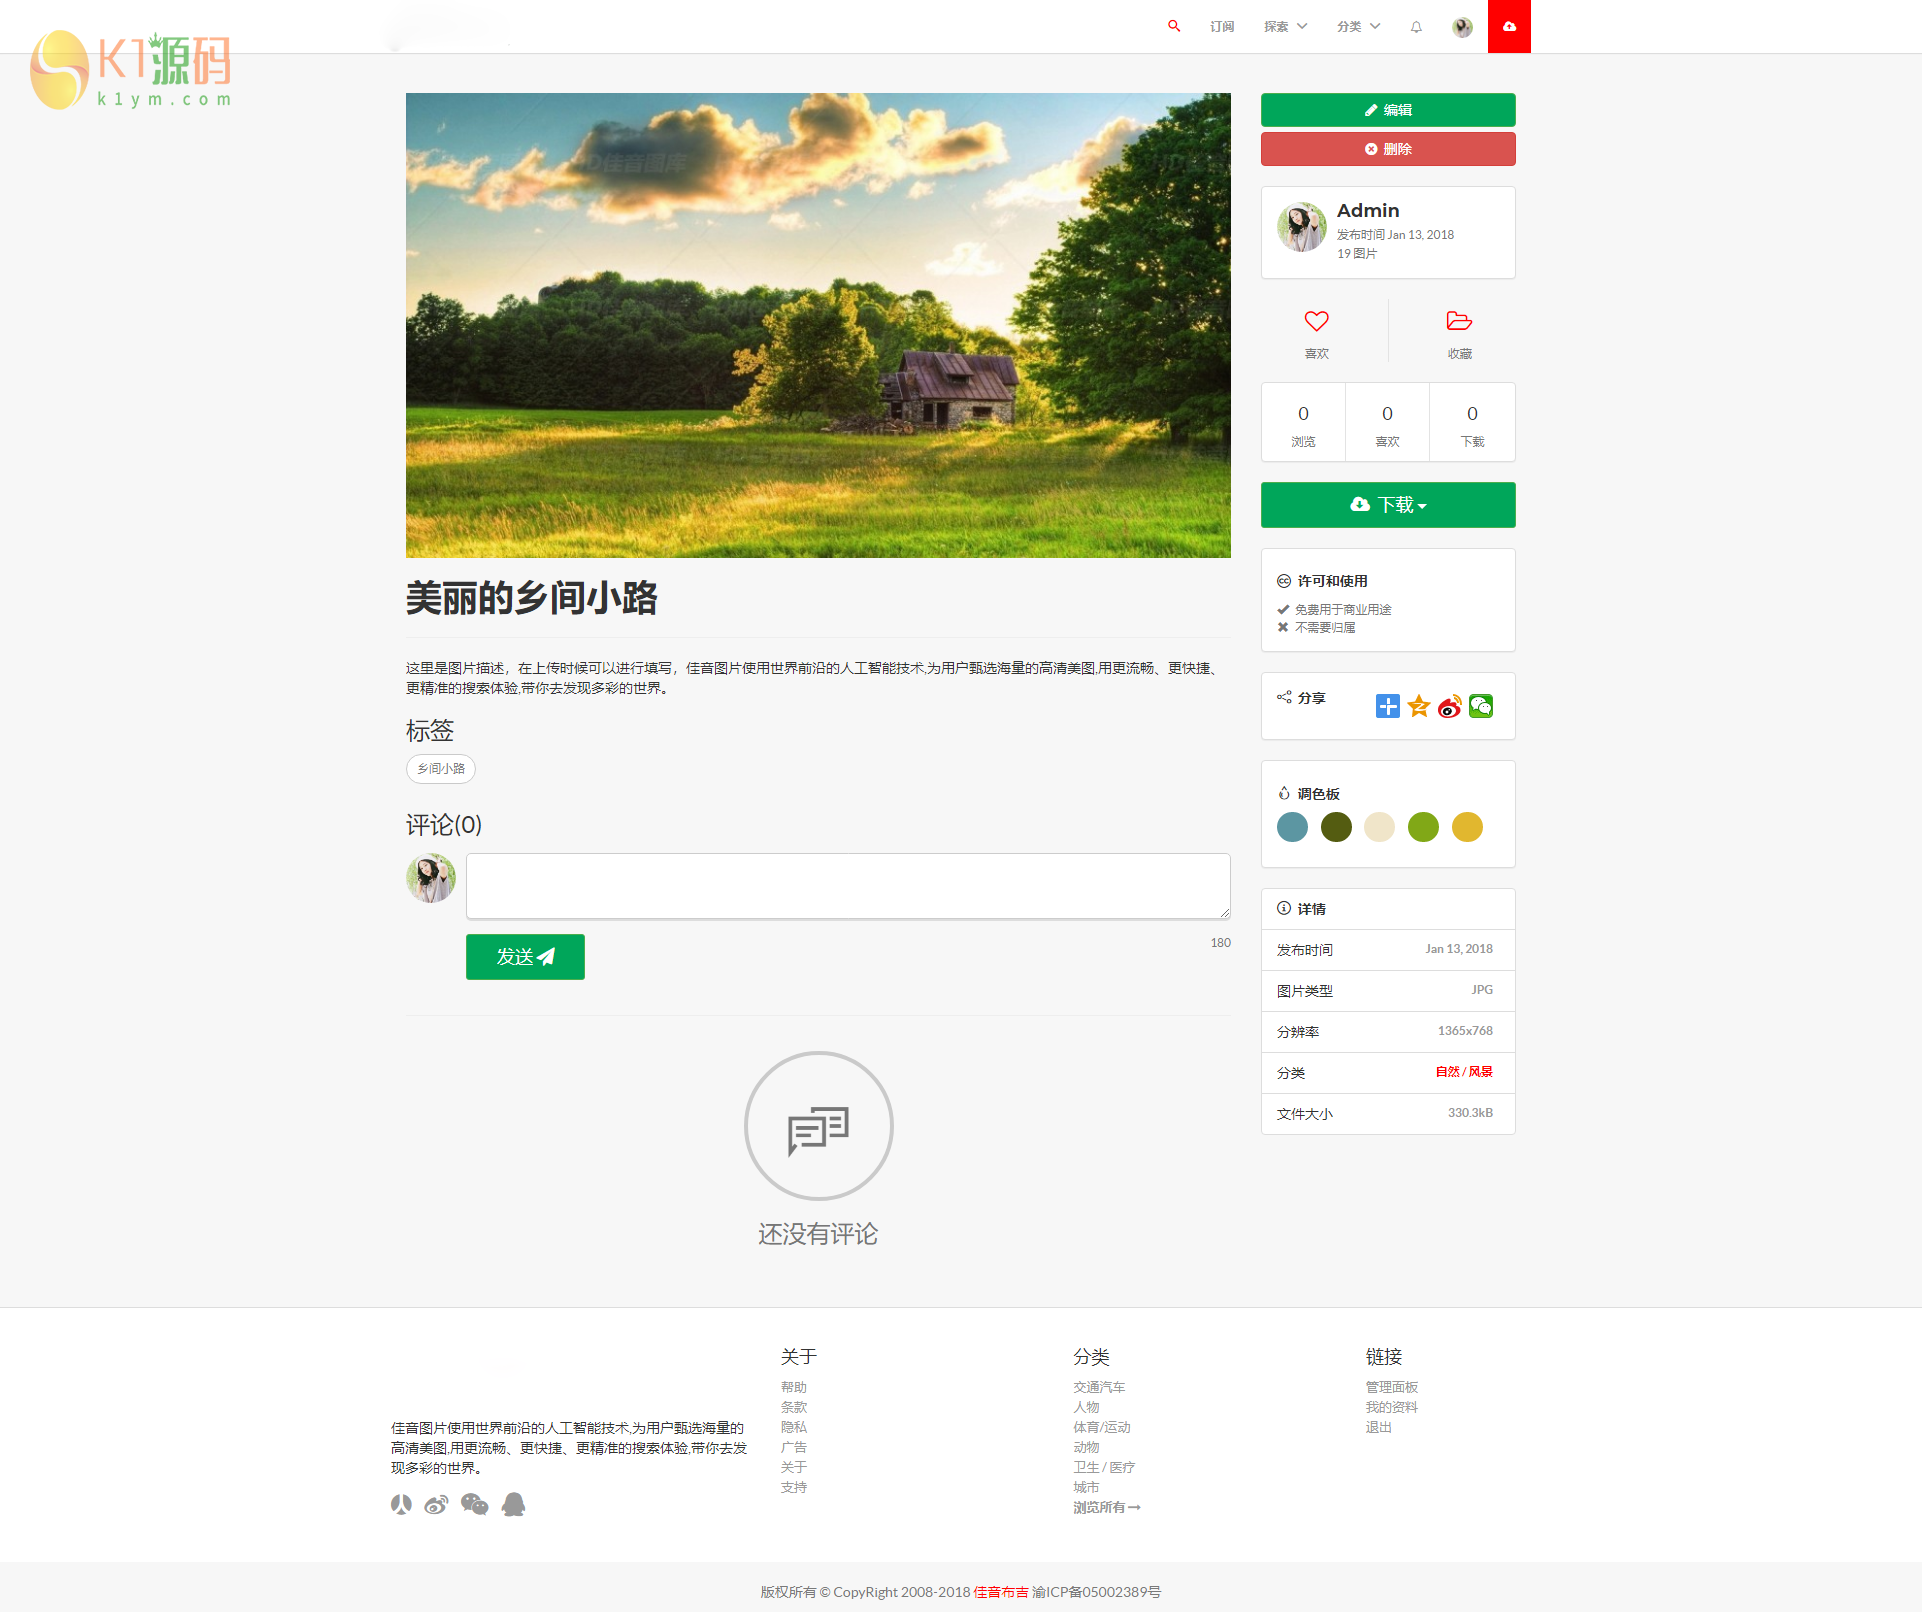This screenshot has height=1612, width=1922.
Task: Click the yellow star favorite share icon
Action: (1418, 707)
